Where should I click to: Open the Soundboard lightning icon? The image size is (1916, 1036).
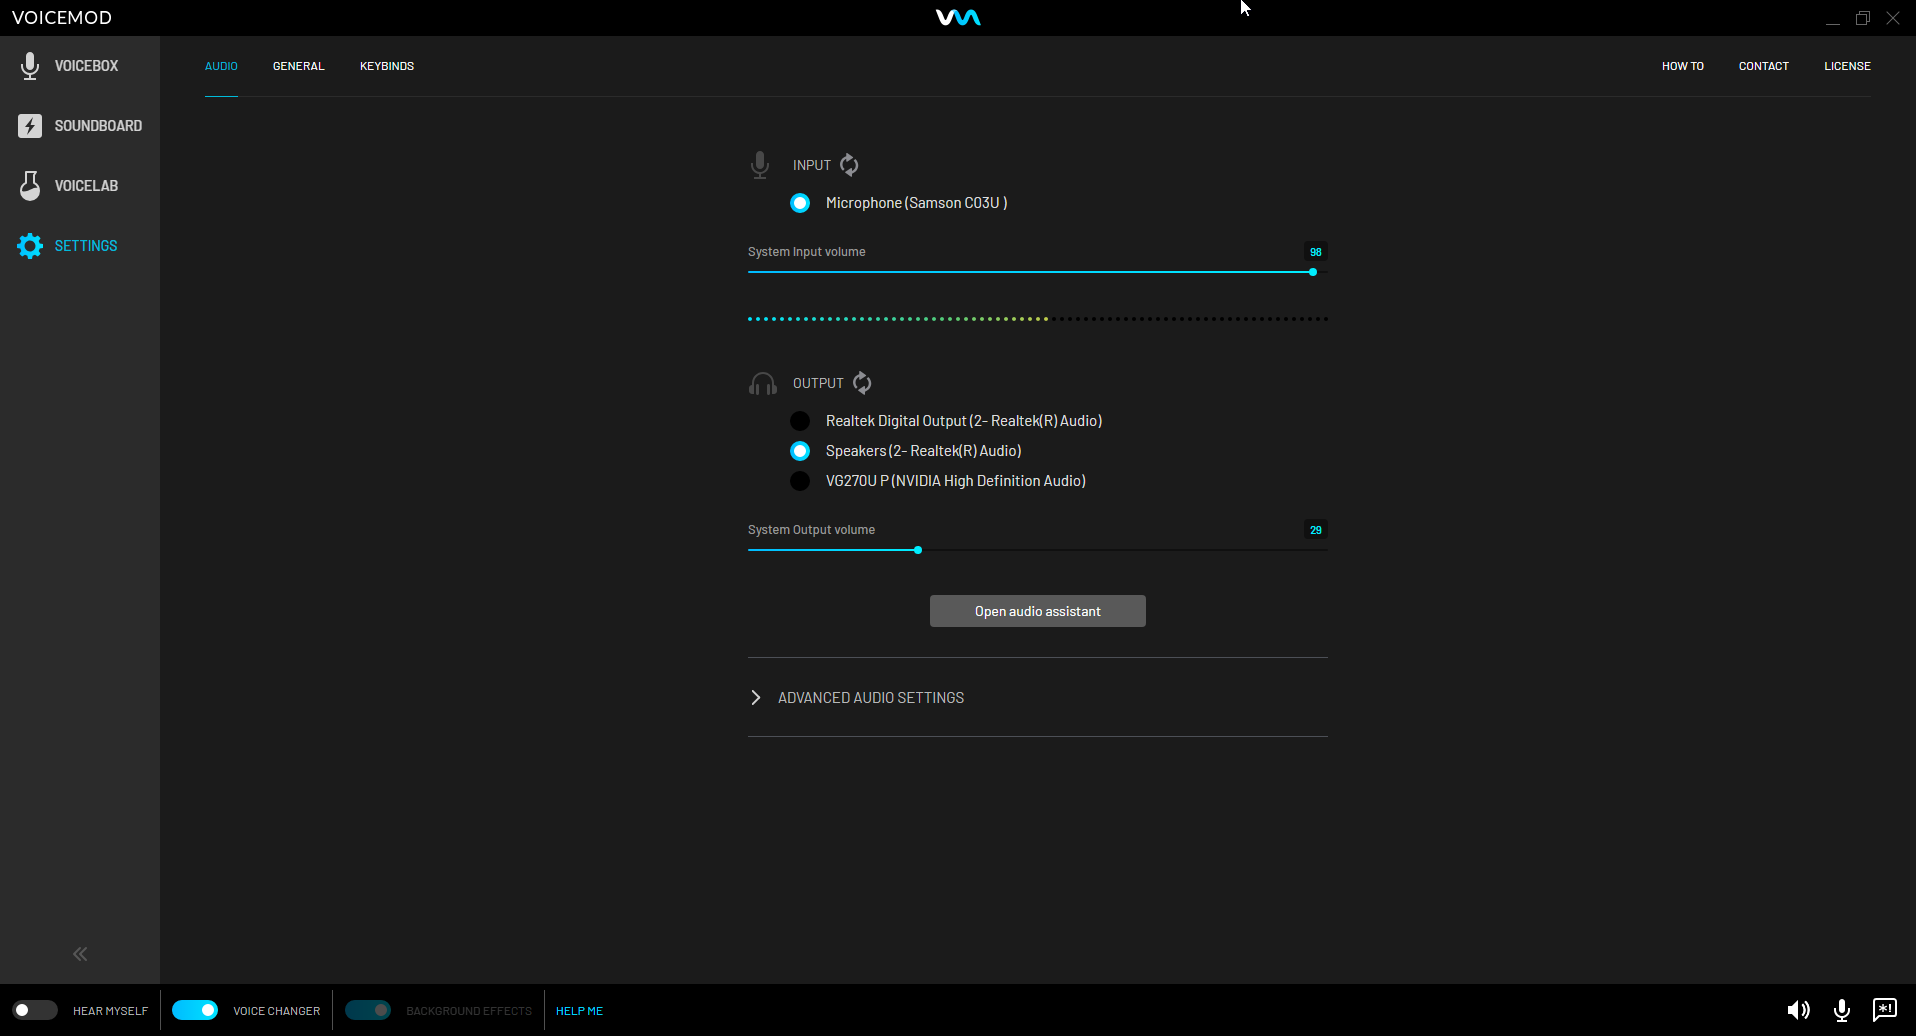(30, 126)
